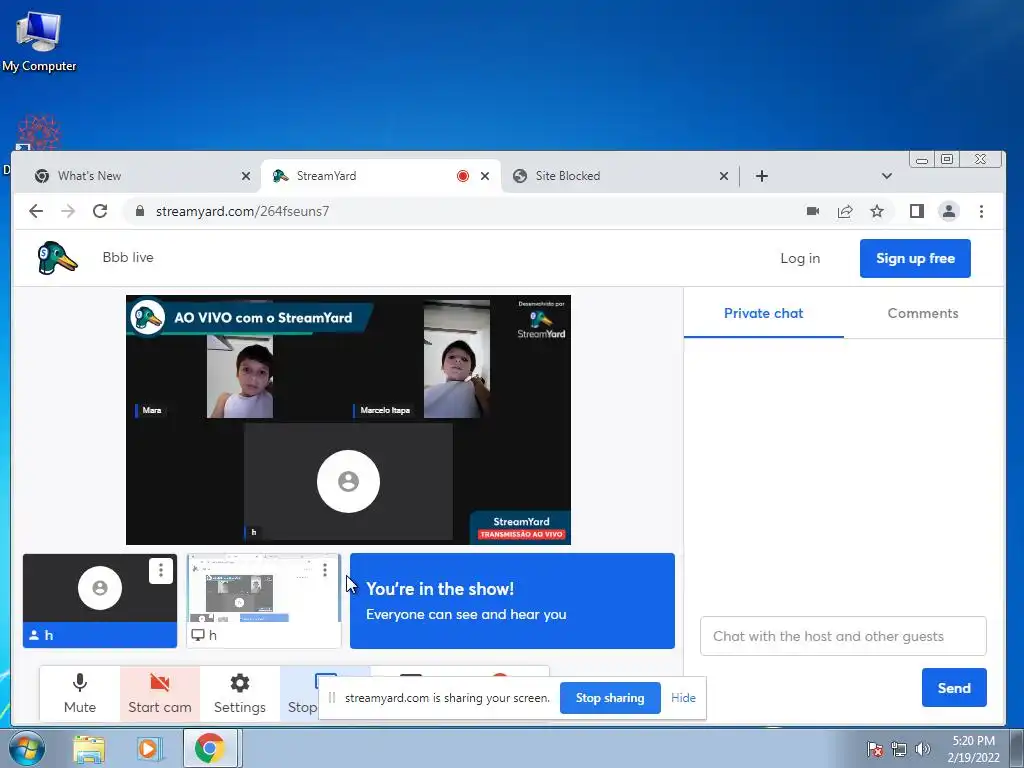Go back in Chrome
This screenshot has width=1024, height=768.
(36, 211)
